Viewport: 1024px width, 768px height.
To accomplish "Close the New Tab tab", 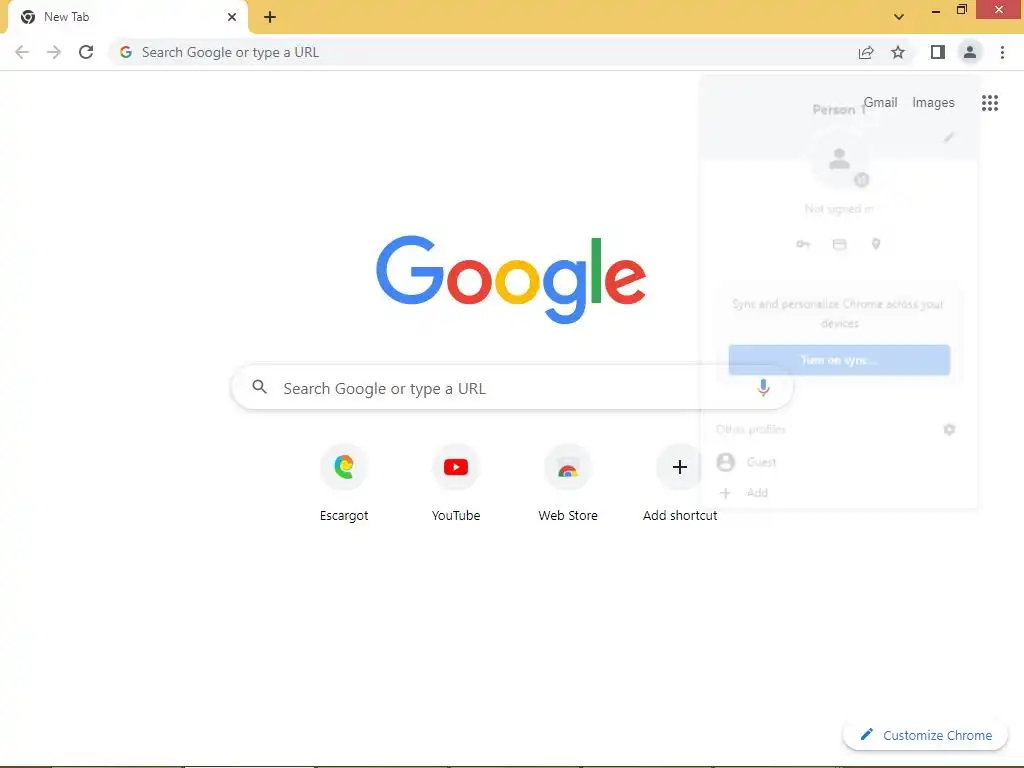I will pos(232,17).
